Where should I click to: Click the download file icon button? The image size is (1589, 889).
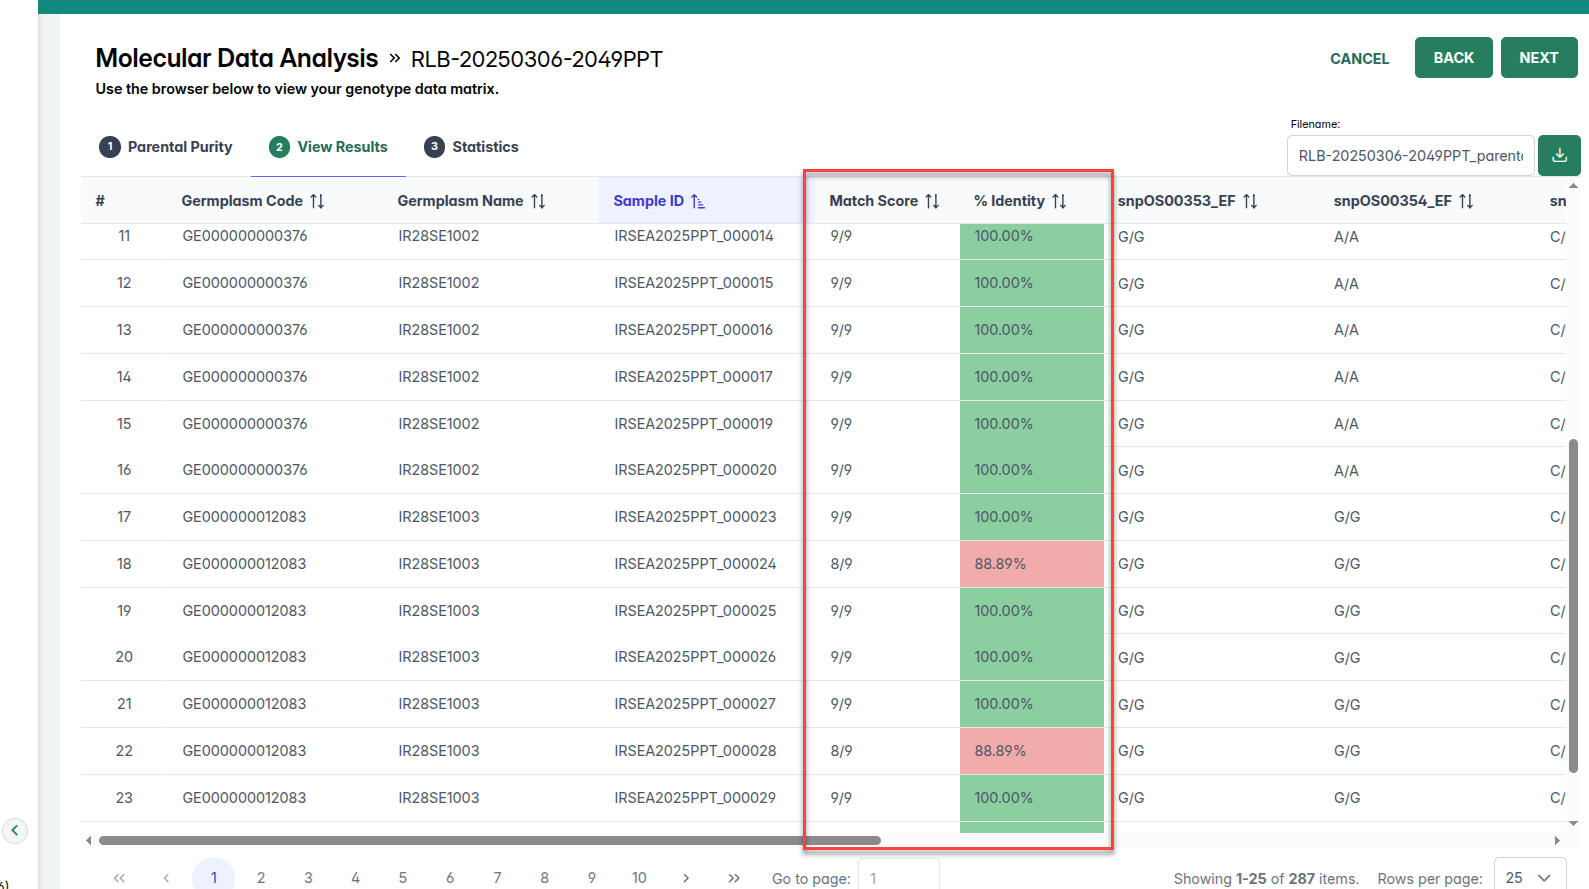pyautogui.click(x=1559, y=156)
